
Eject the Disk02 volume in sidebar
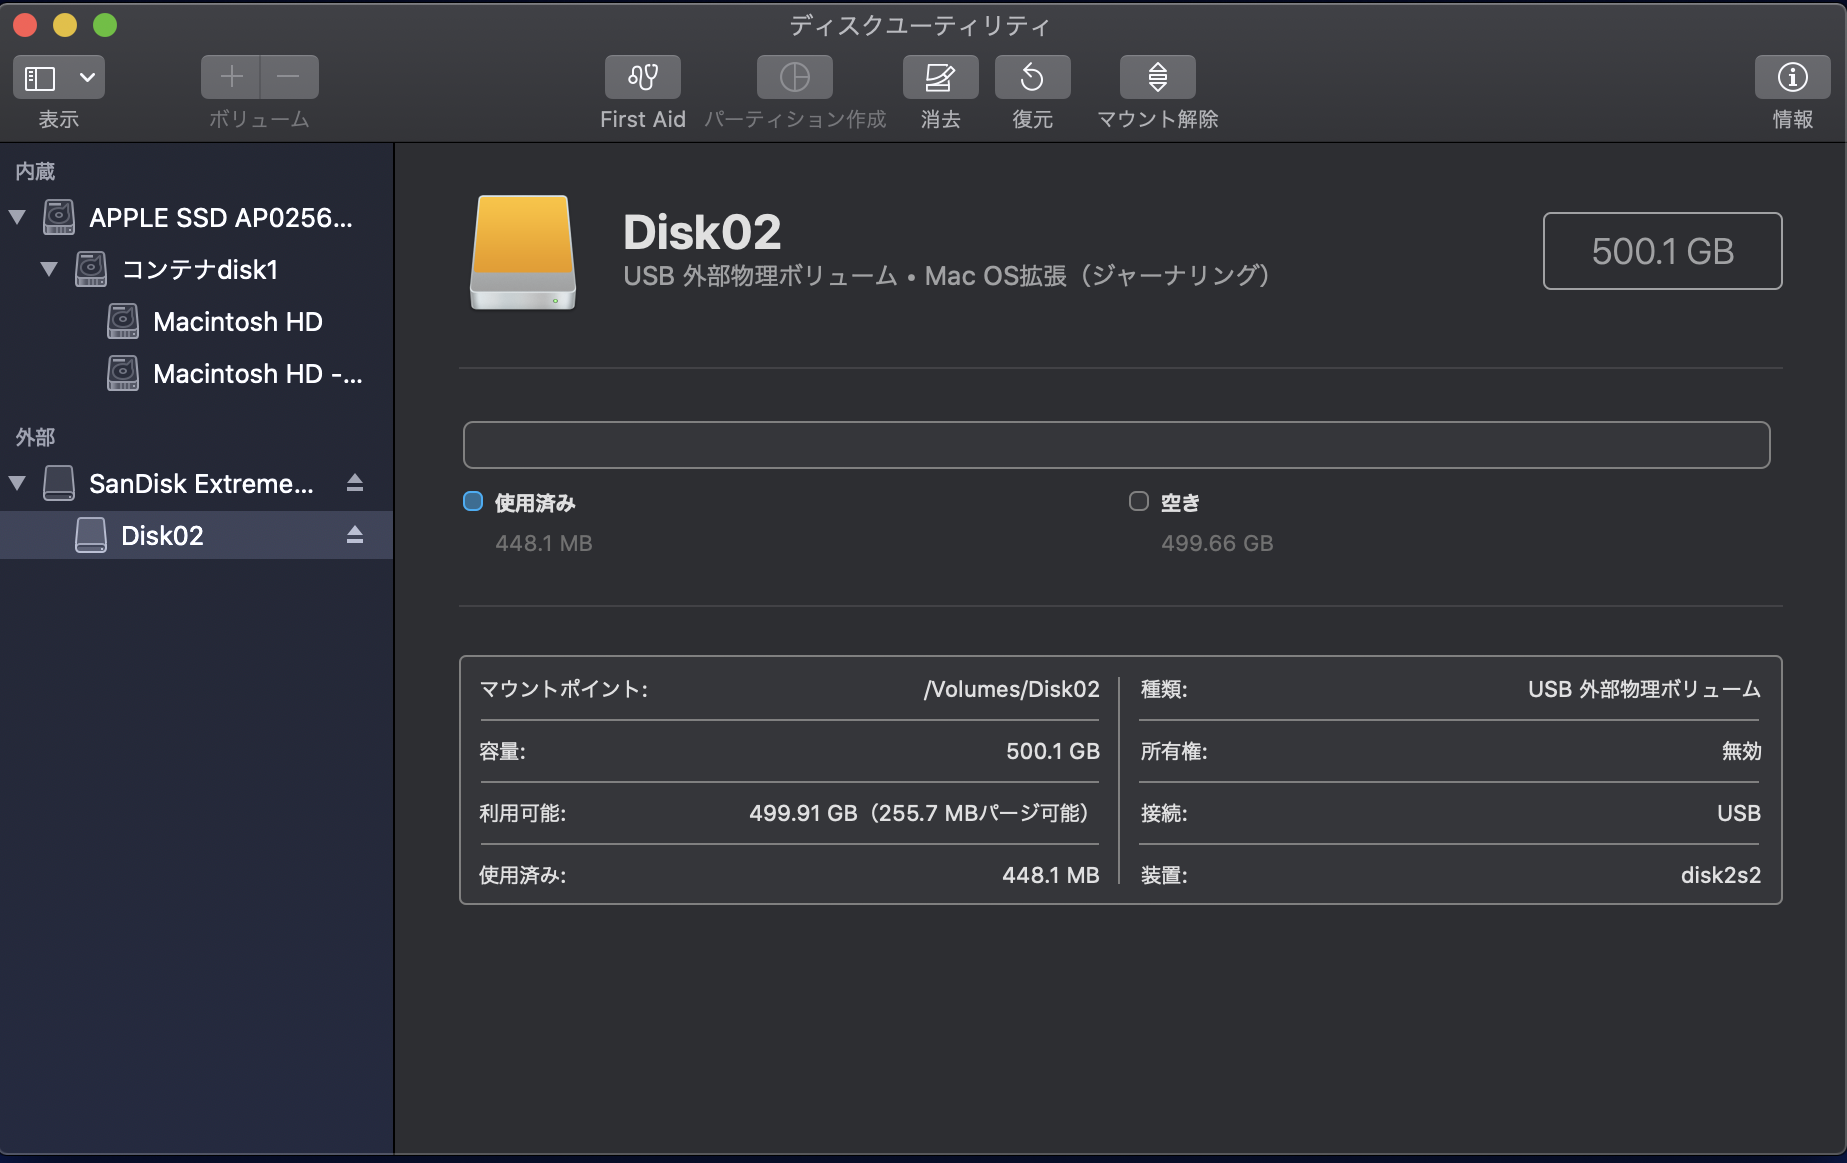(355, 536)
